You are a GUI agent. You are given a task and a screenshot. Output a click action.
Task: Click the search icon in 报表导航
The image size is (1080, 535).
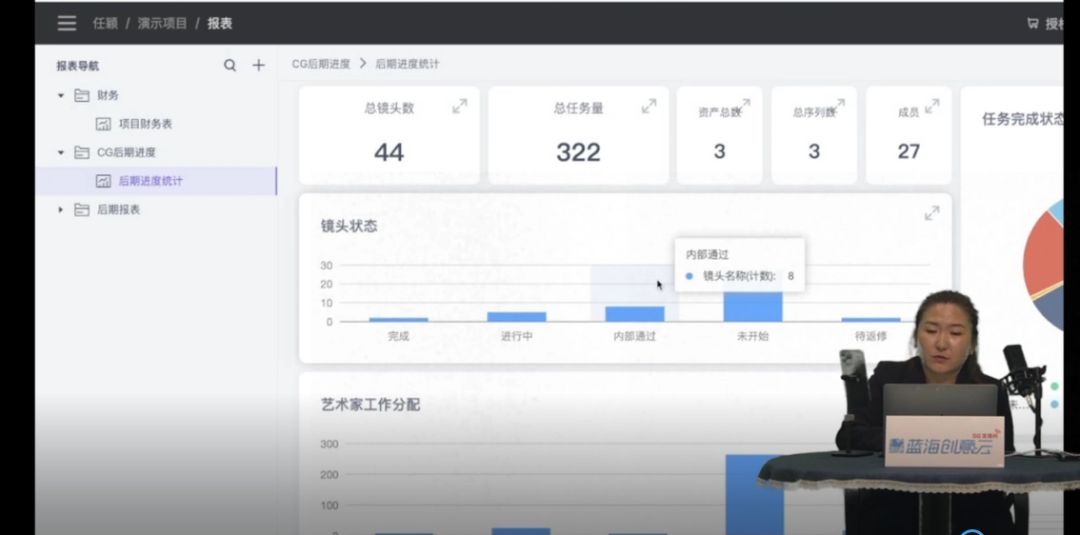[230, 65]
